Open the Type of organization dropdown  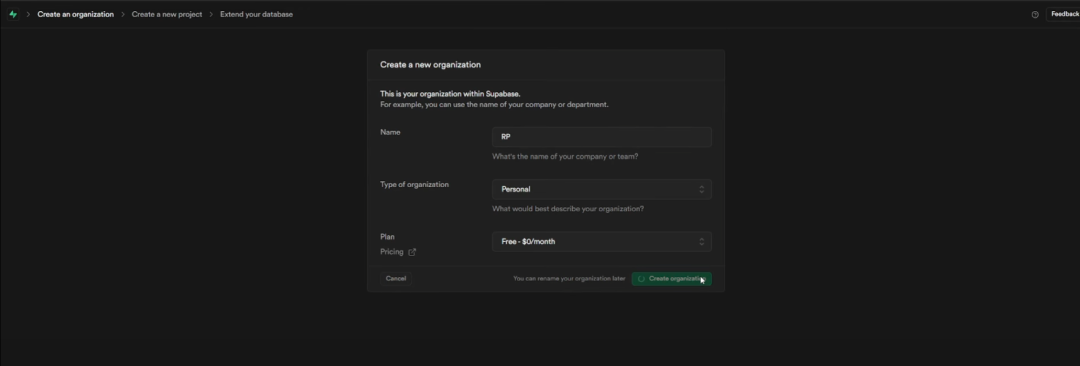pyautogui.click(x=601, y=189)
